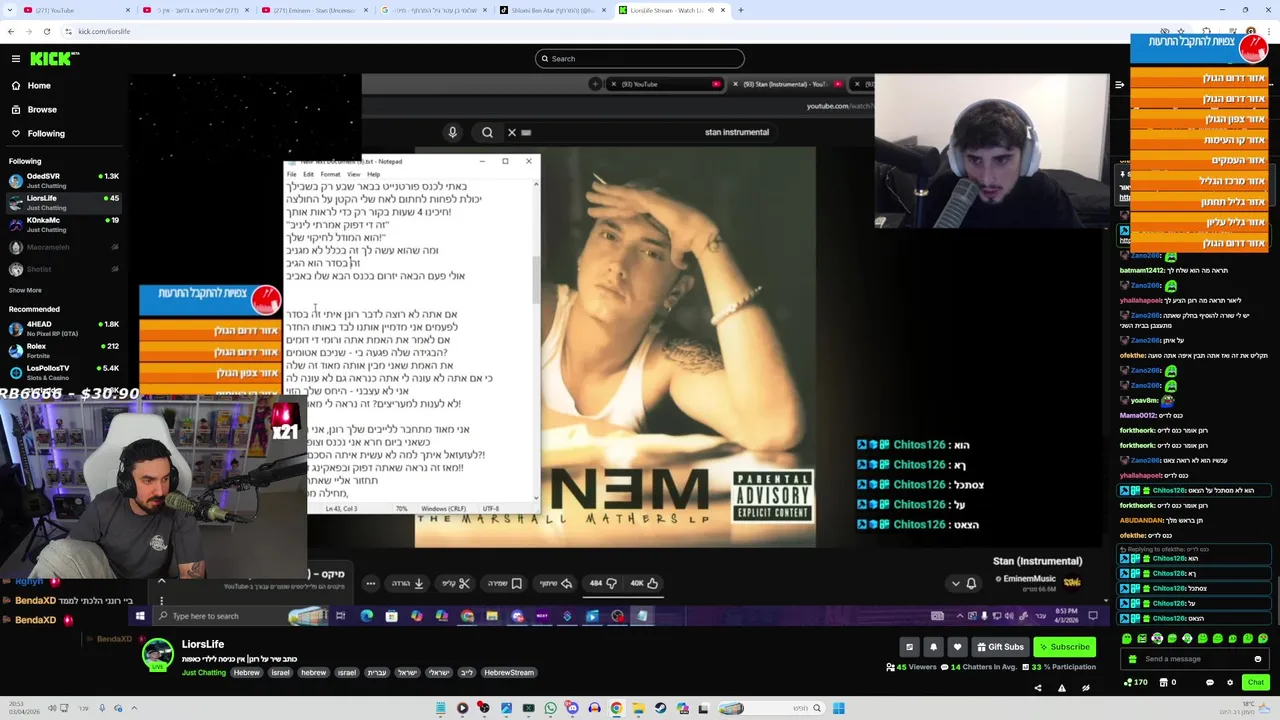Expand the Show More following list
Screen dimensions: 1280x720
(x=25, y=290)
